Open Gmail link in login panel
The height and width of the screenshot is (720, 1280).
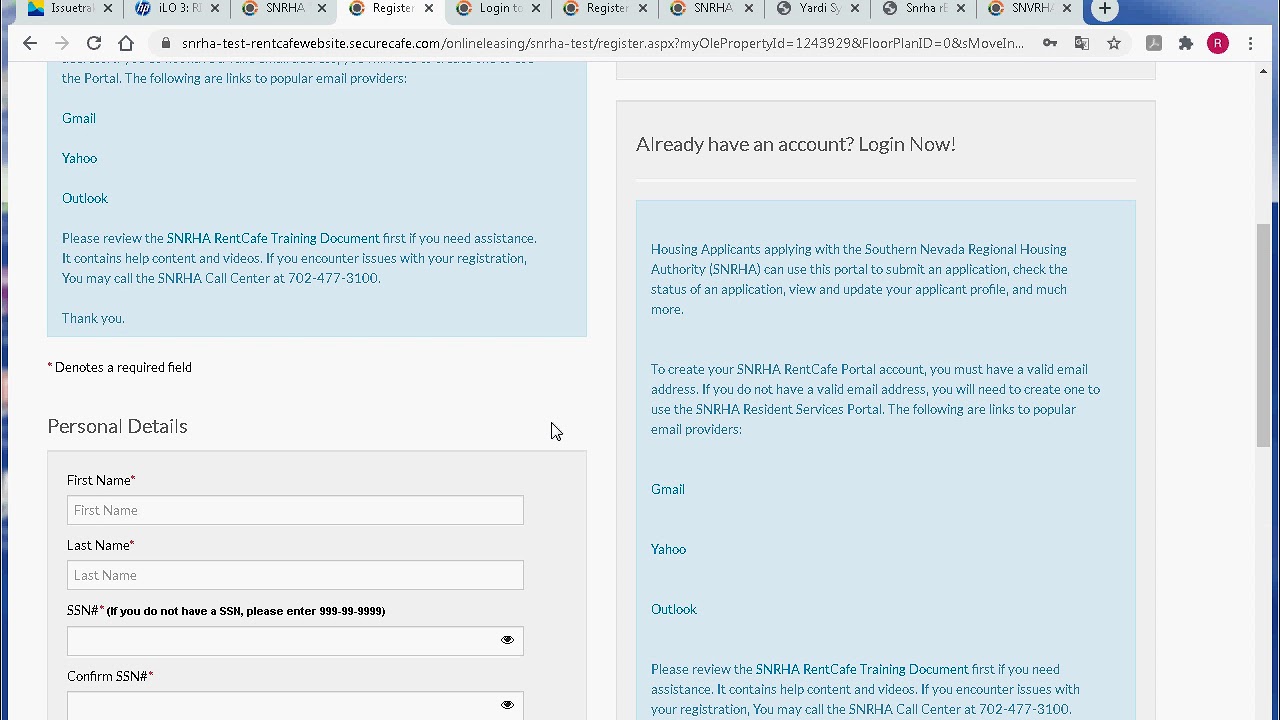coord(668,489)
